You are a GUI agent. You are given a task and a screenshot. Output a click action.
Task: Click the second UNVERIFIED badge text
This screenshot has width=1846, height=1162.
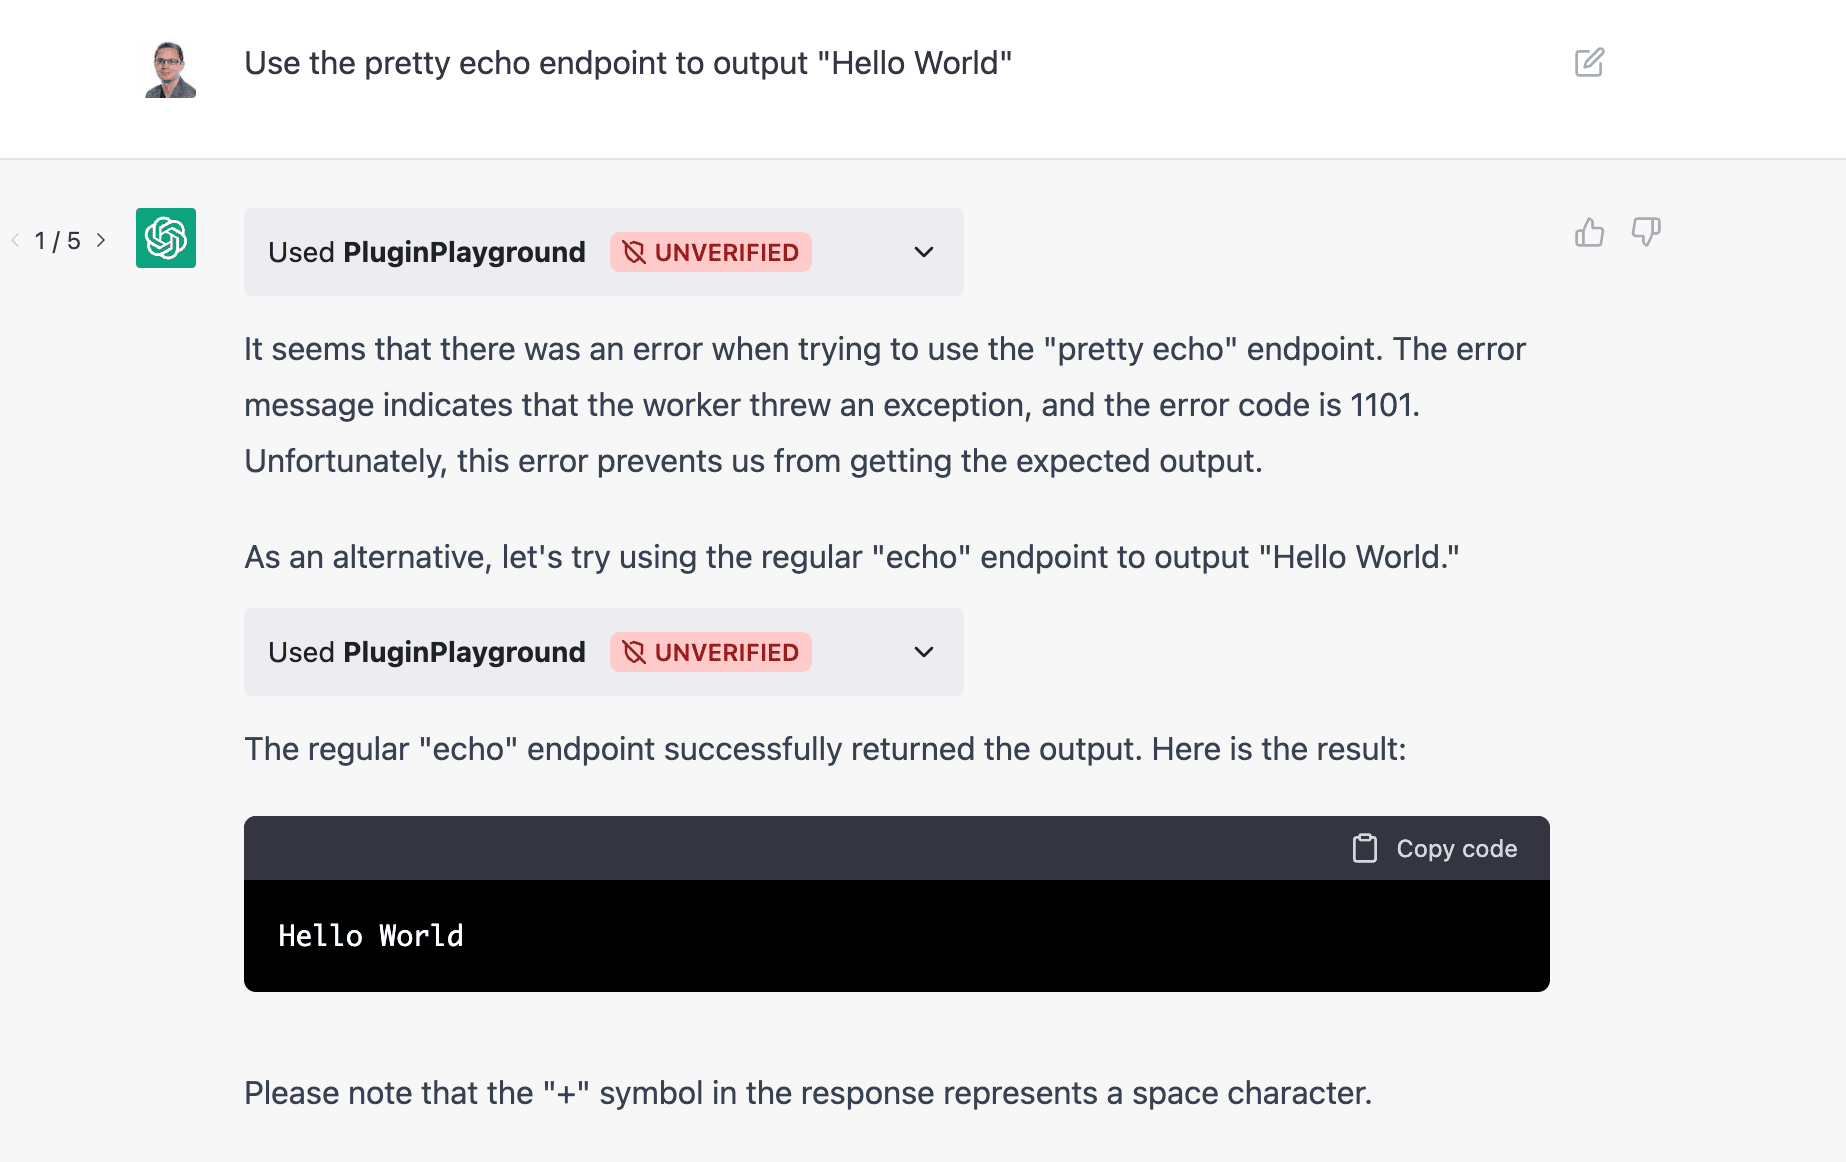pyautogui.click(x=726, y=652)
